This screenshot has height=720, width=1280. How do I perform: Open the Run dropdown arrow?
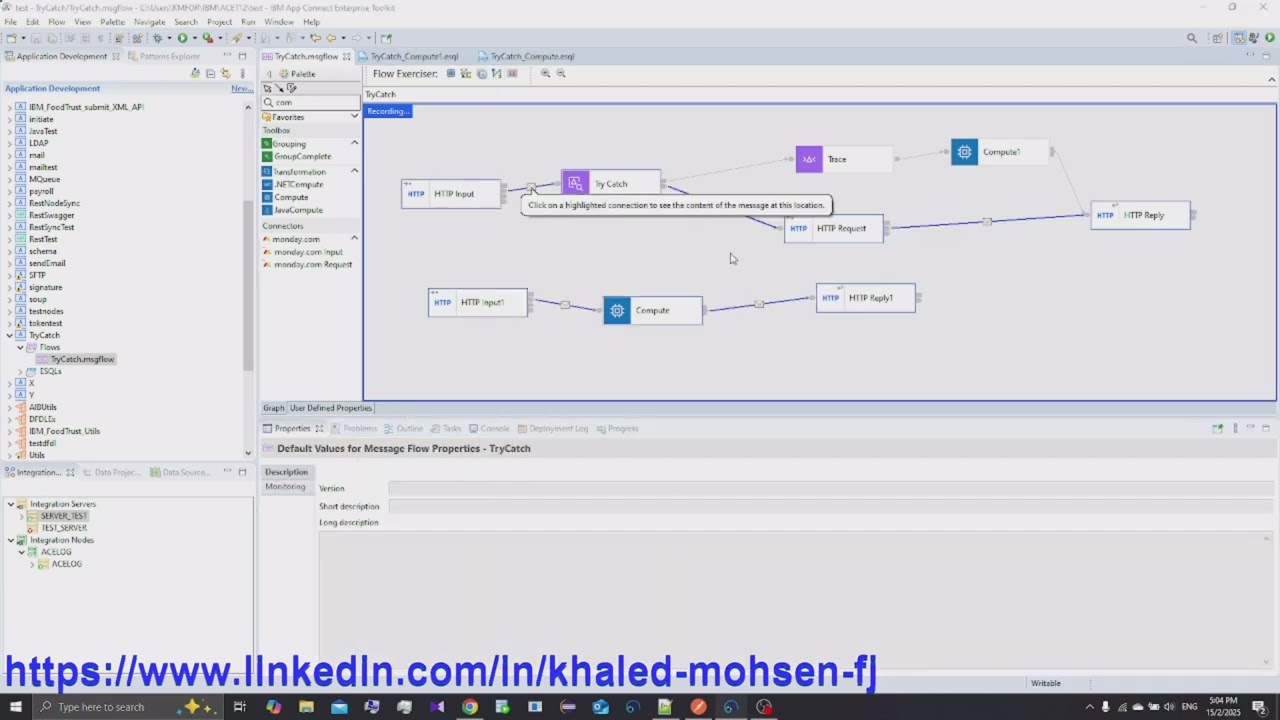coord(194,38)
